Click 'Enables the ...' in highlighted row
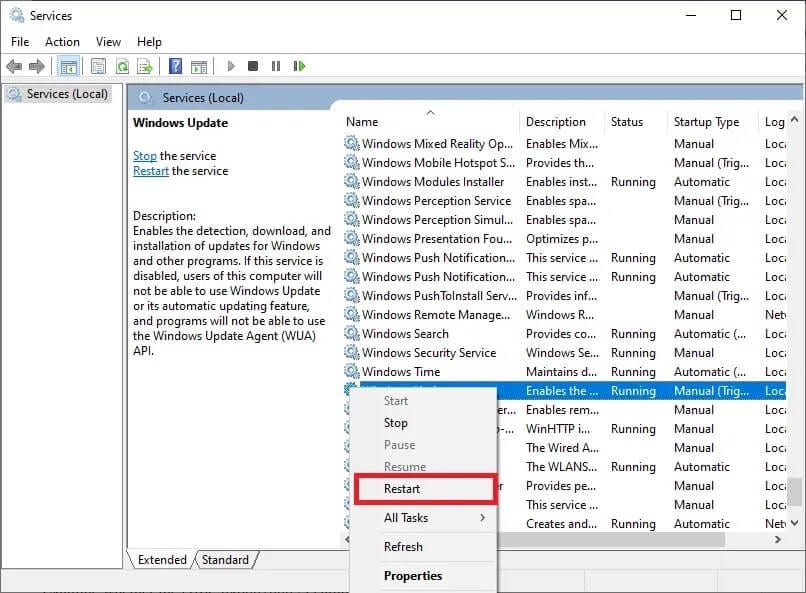806x593 pixels. pos(562,391)
